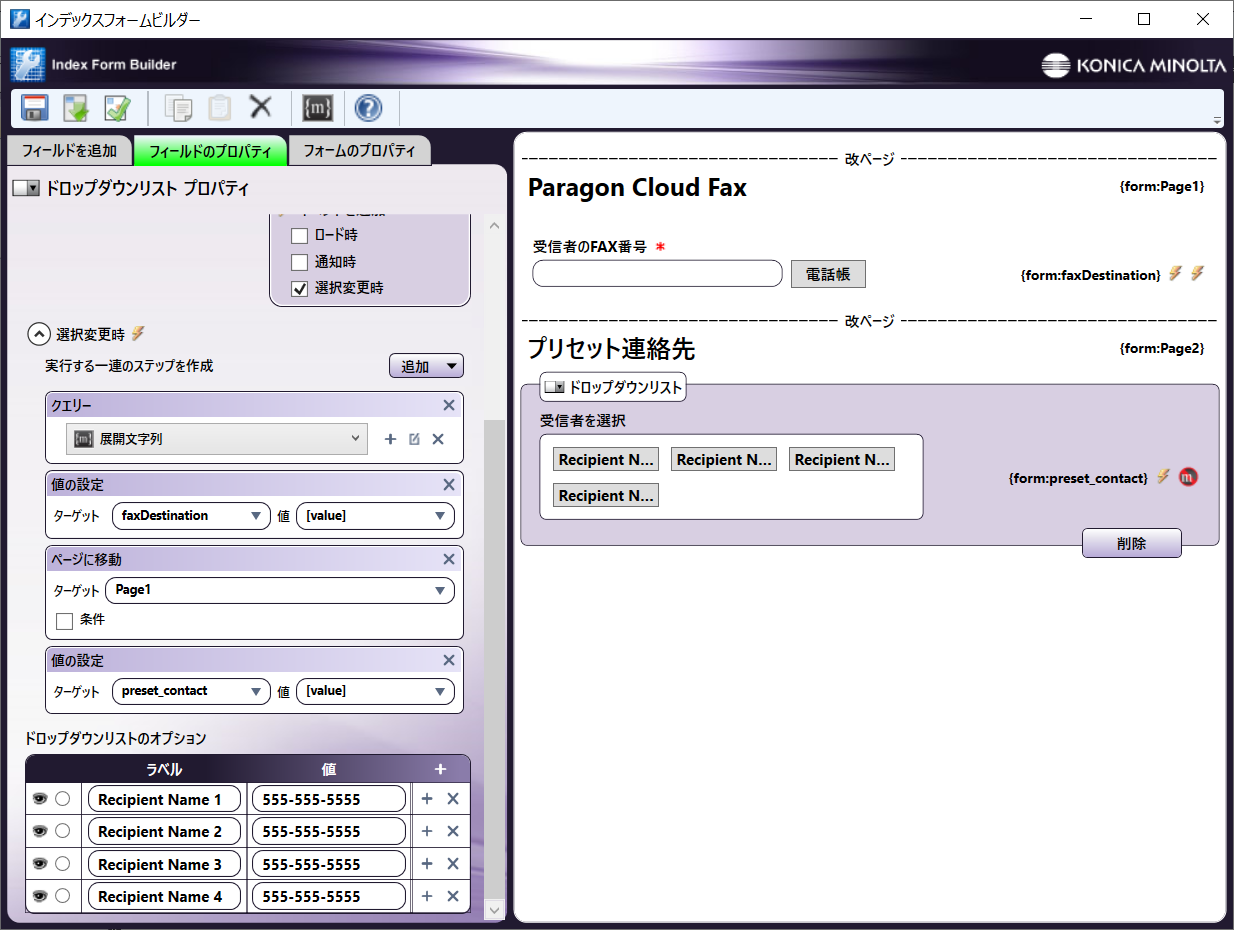Remove the クエリー step with its header X

pos(449,405)
